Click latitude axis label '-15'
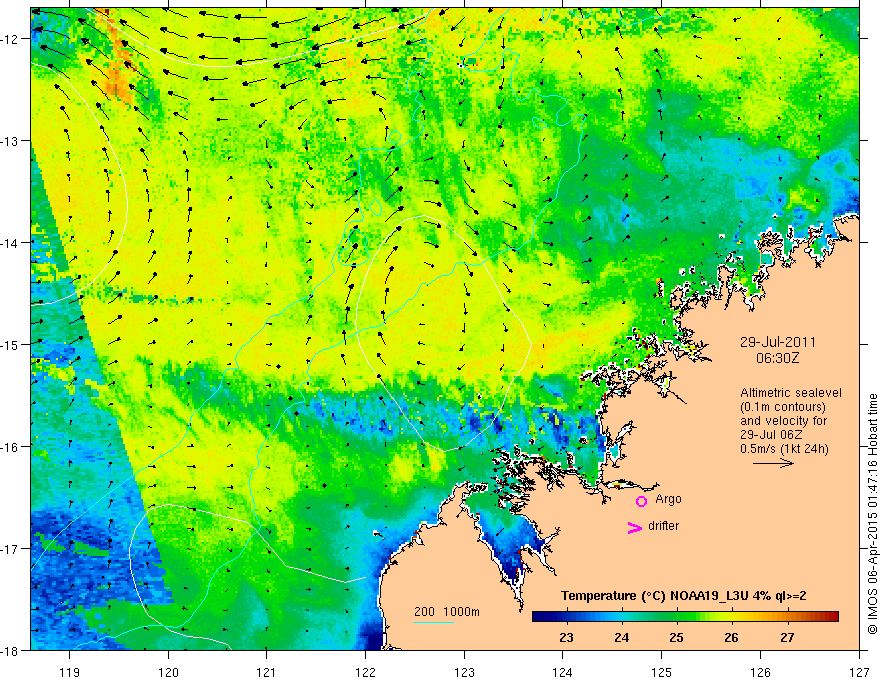Screen dimensions: 880x680 pyautogui.click(x=11, y=344)
